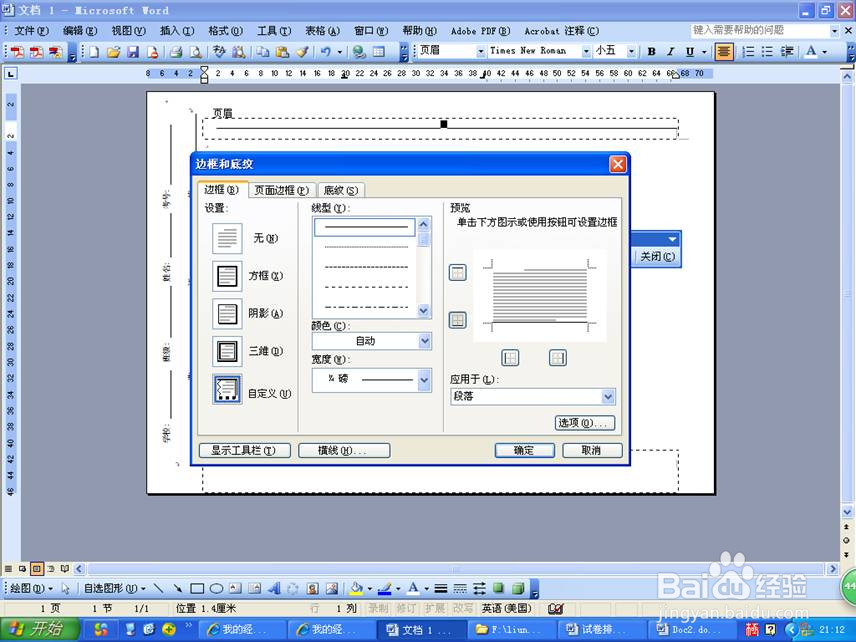Click the Undo arrow icon
This screenshot has width=856, height=642.
coord(326,52)
